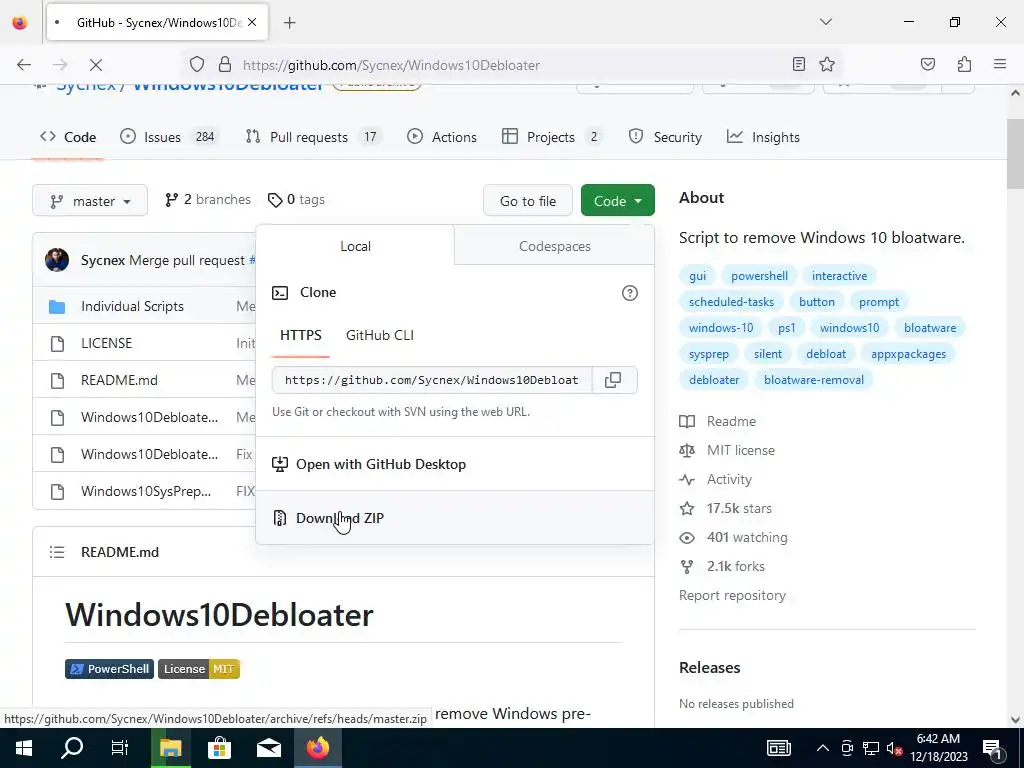Open README.md in file list
The height and width of the screenshot is (768, 1024).
(119, 380)
